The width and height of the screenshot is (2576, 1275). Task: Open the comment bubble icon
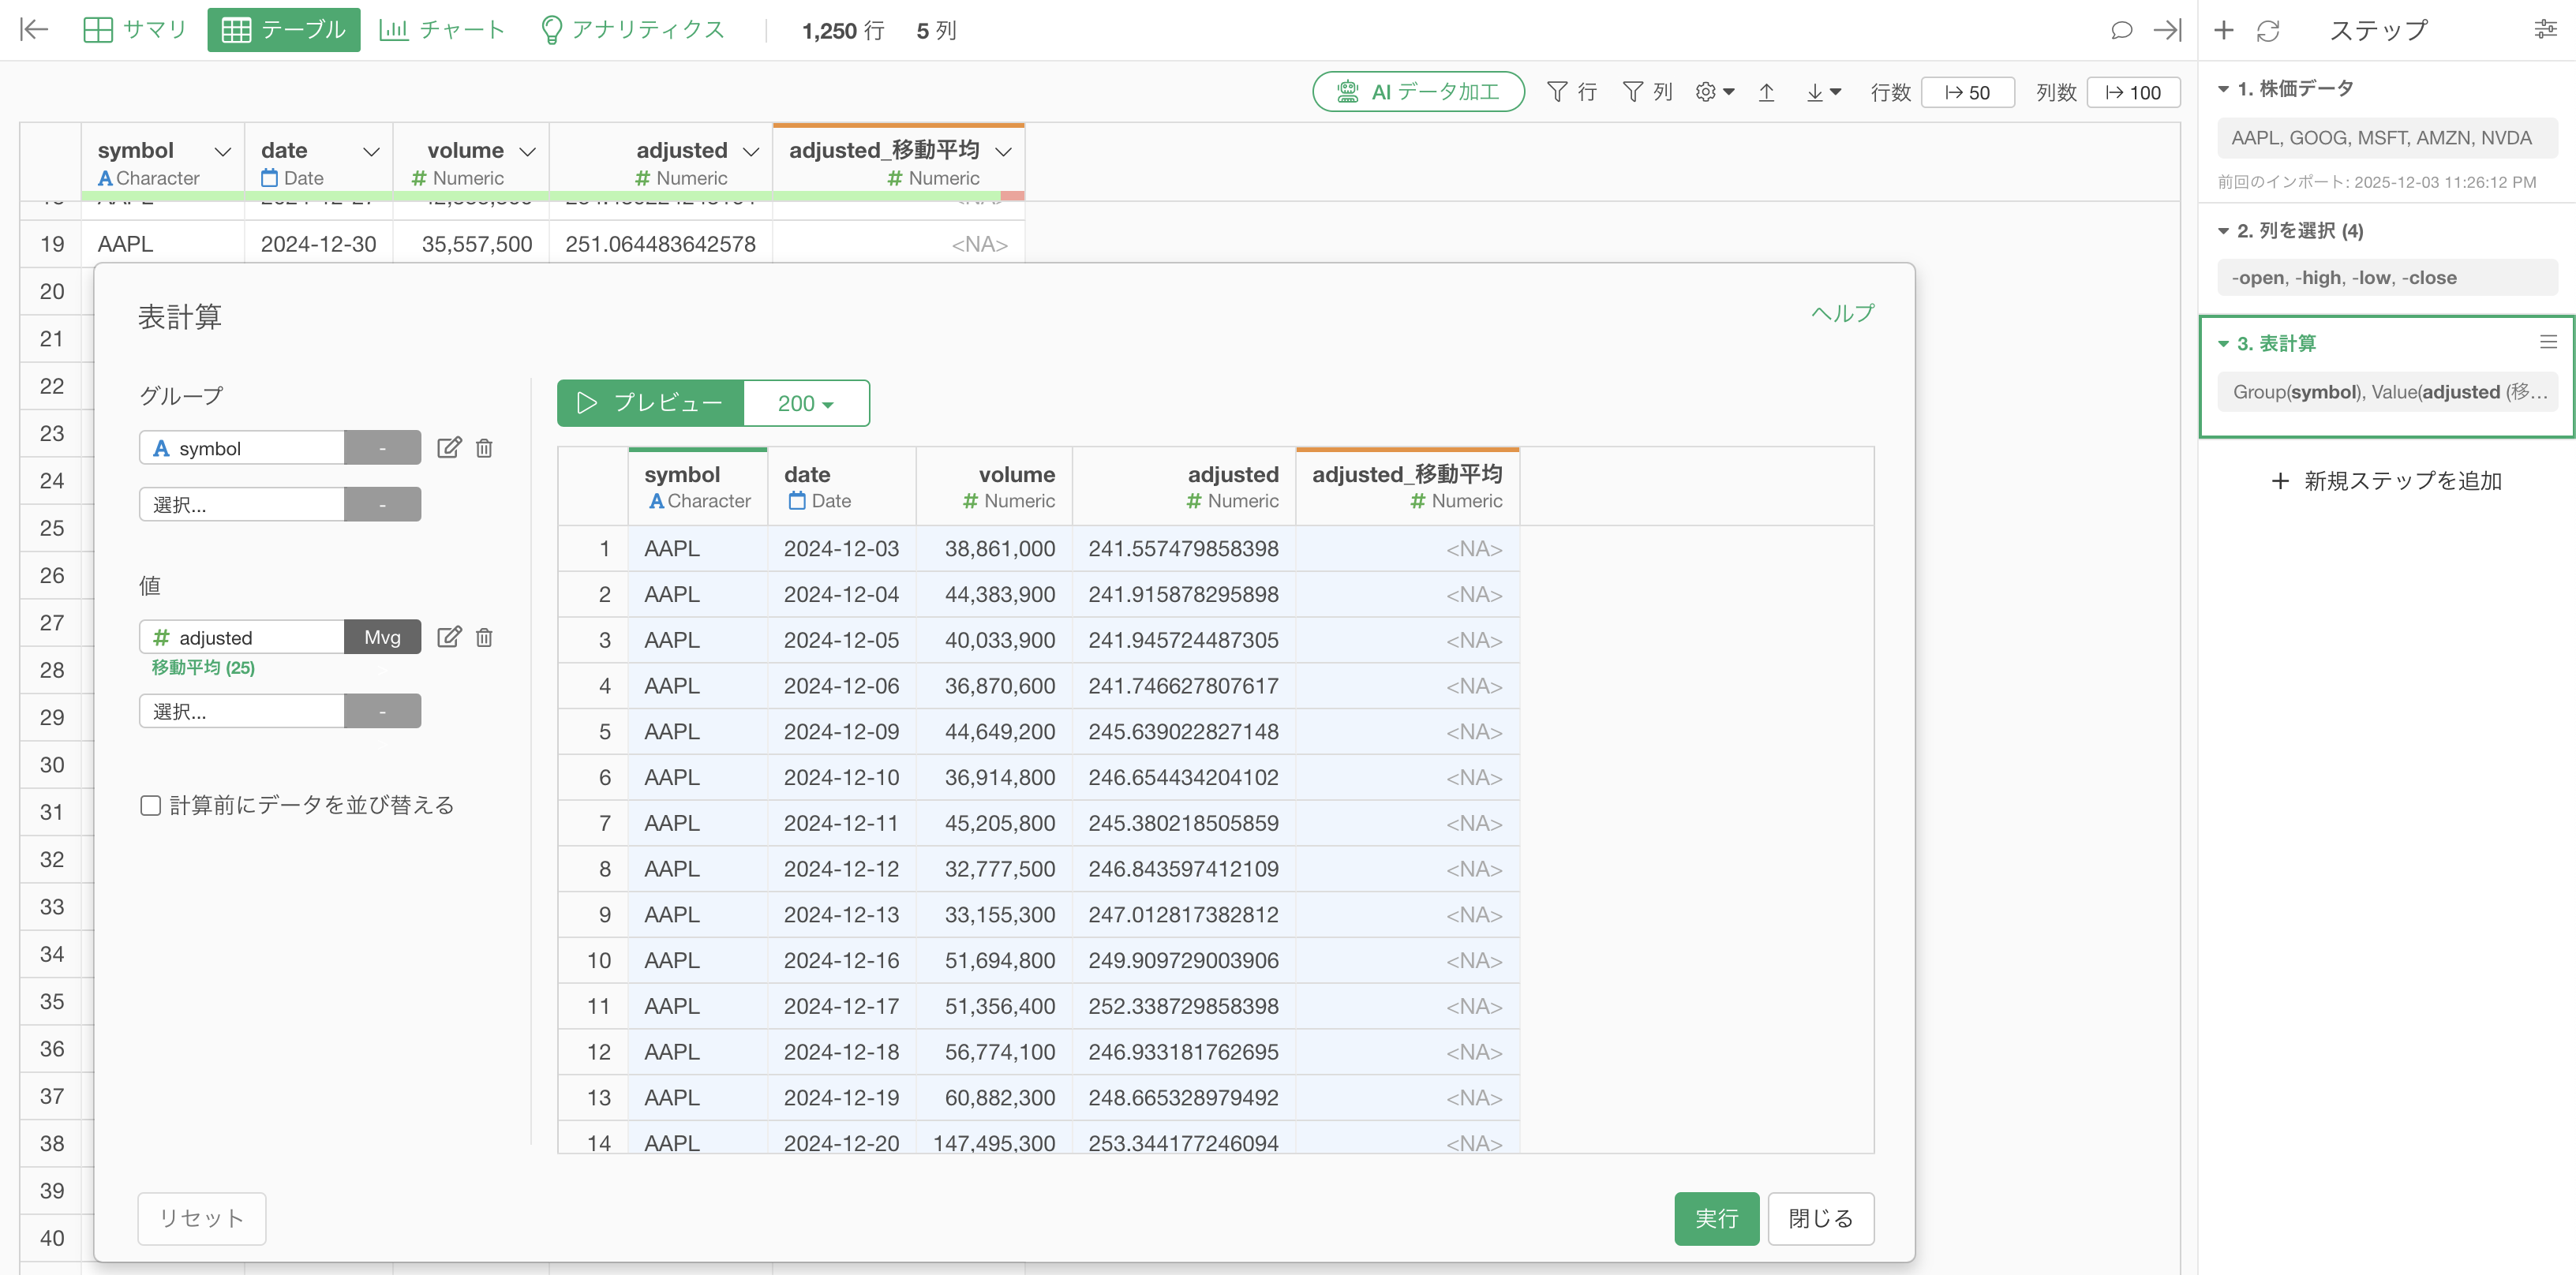coord(2120,30)
